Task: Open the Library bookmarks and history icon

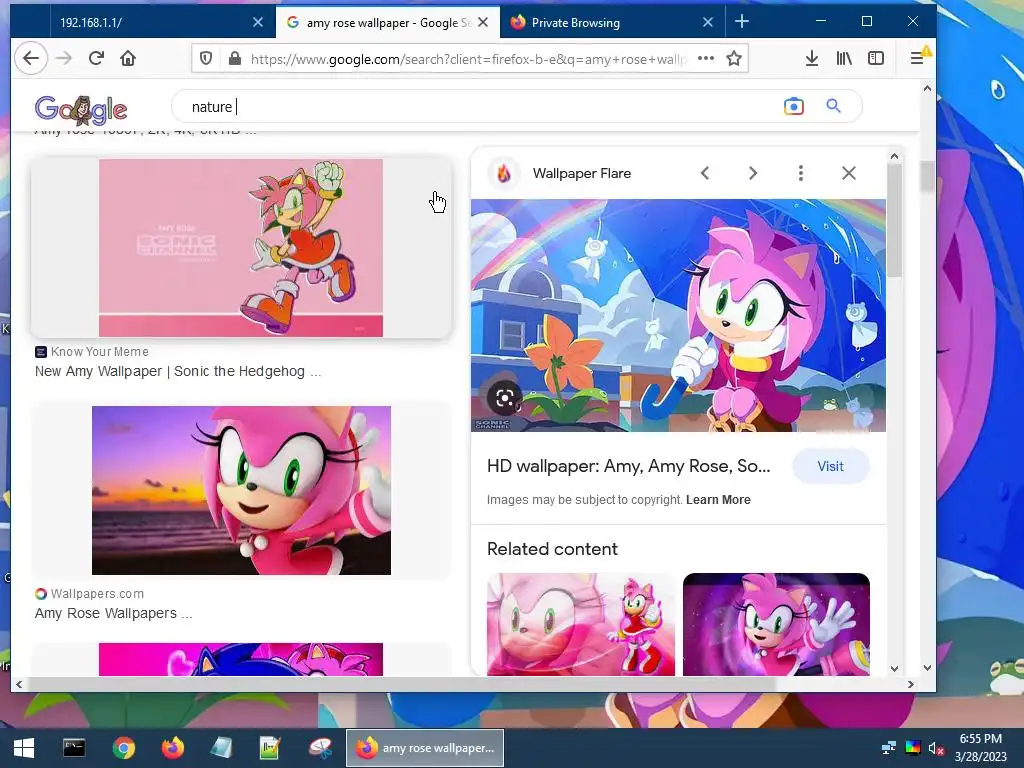Action: click(844, 59)
